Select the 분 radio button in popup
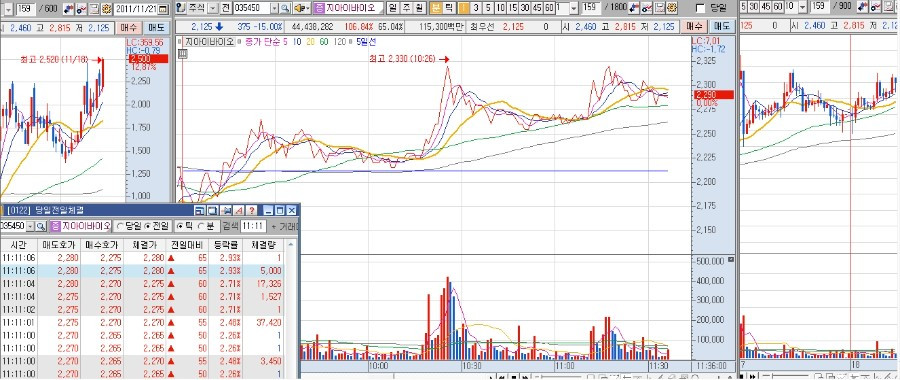 tap(201, 226)
